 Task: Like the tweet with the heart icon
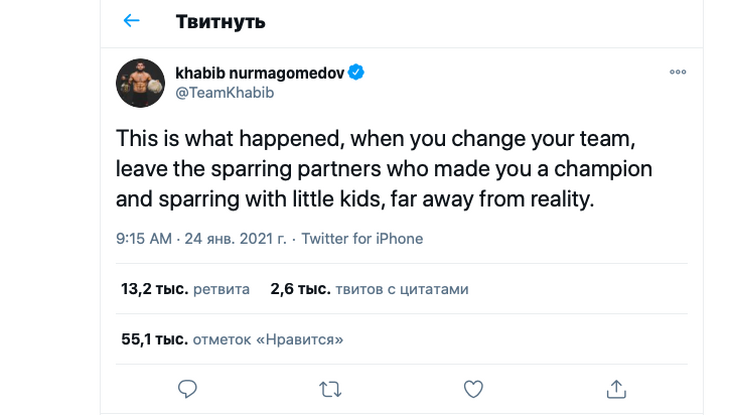tap(474, 388)
